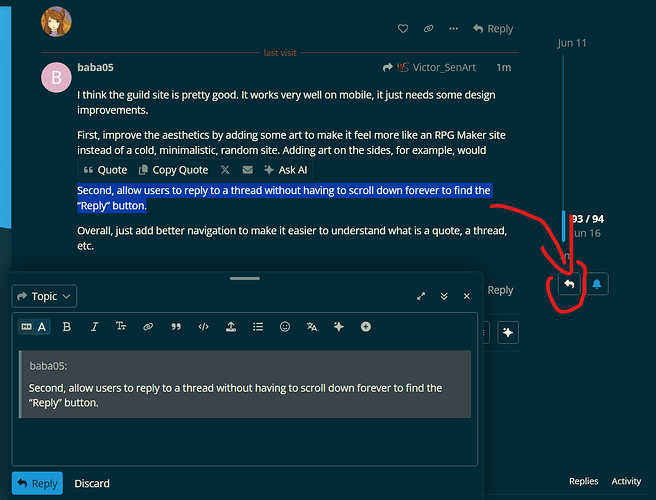The height and width of the screenshot is (500, 656).
Task: Open notification bell tracking options
Action: (x=597, y=284)
